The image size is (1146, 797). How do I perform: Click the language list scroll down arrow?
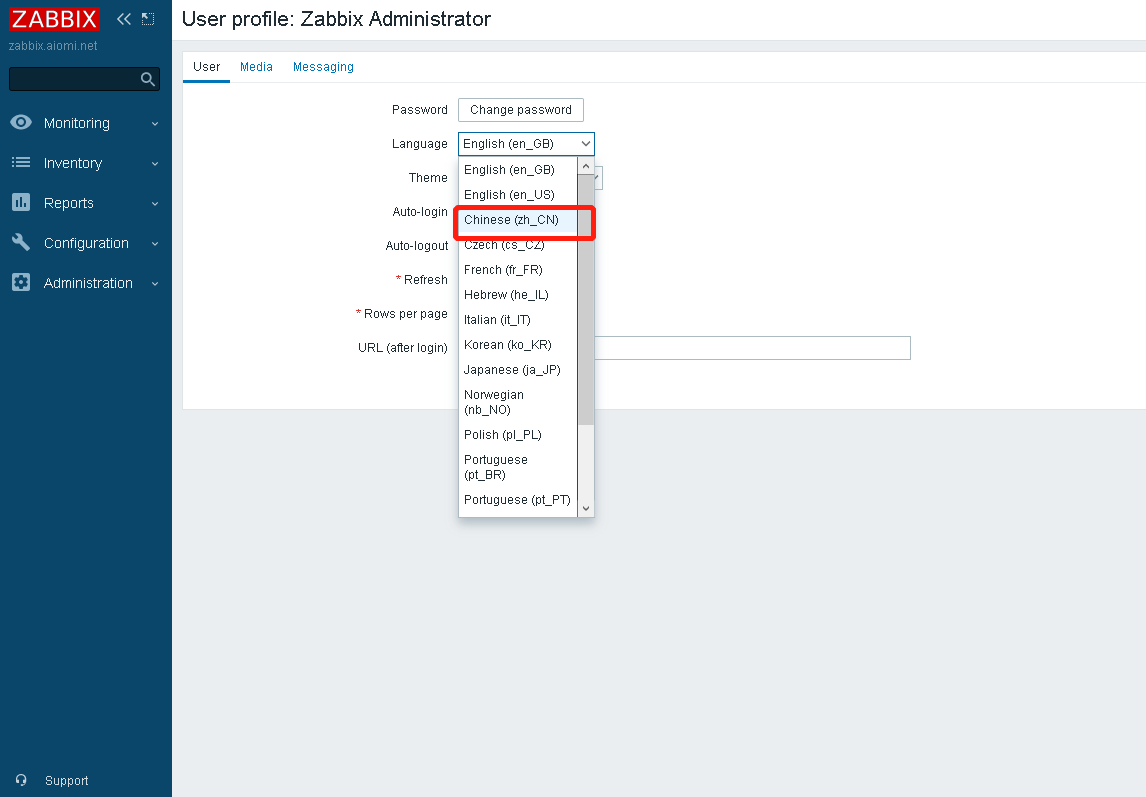(586, 508)
